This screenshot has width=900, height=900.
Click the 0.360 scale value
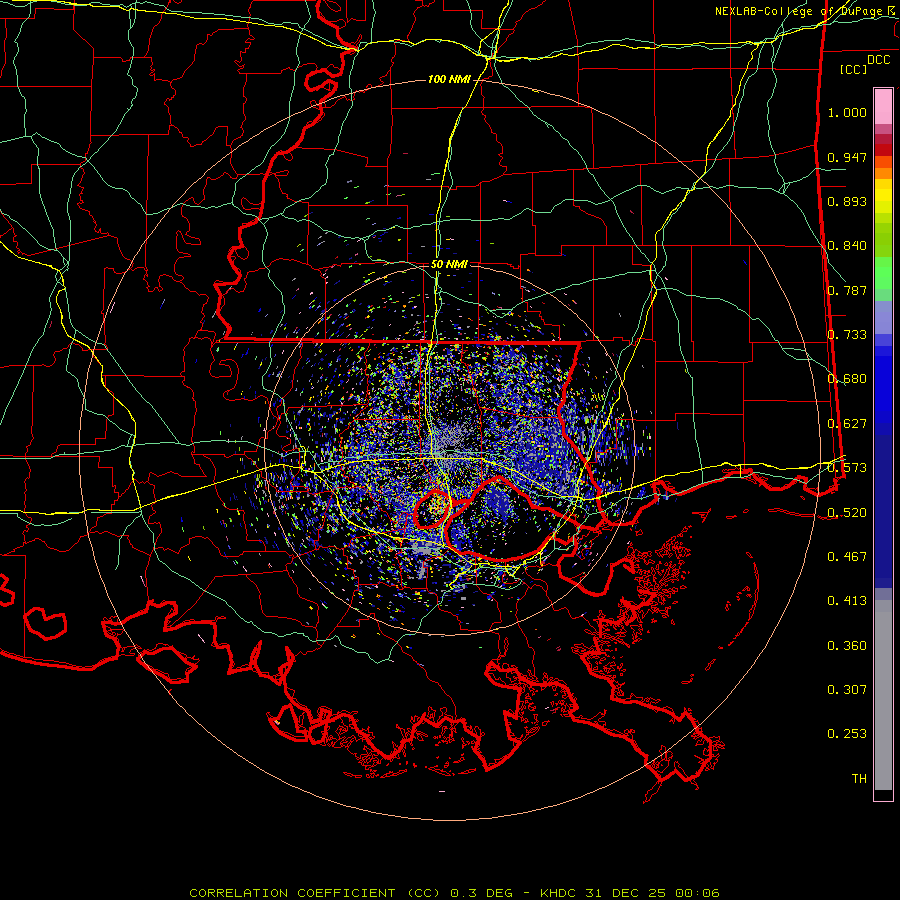click(847, 646)
